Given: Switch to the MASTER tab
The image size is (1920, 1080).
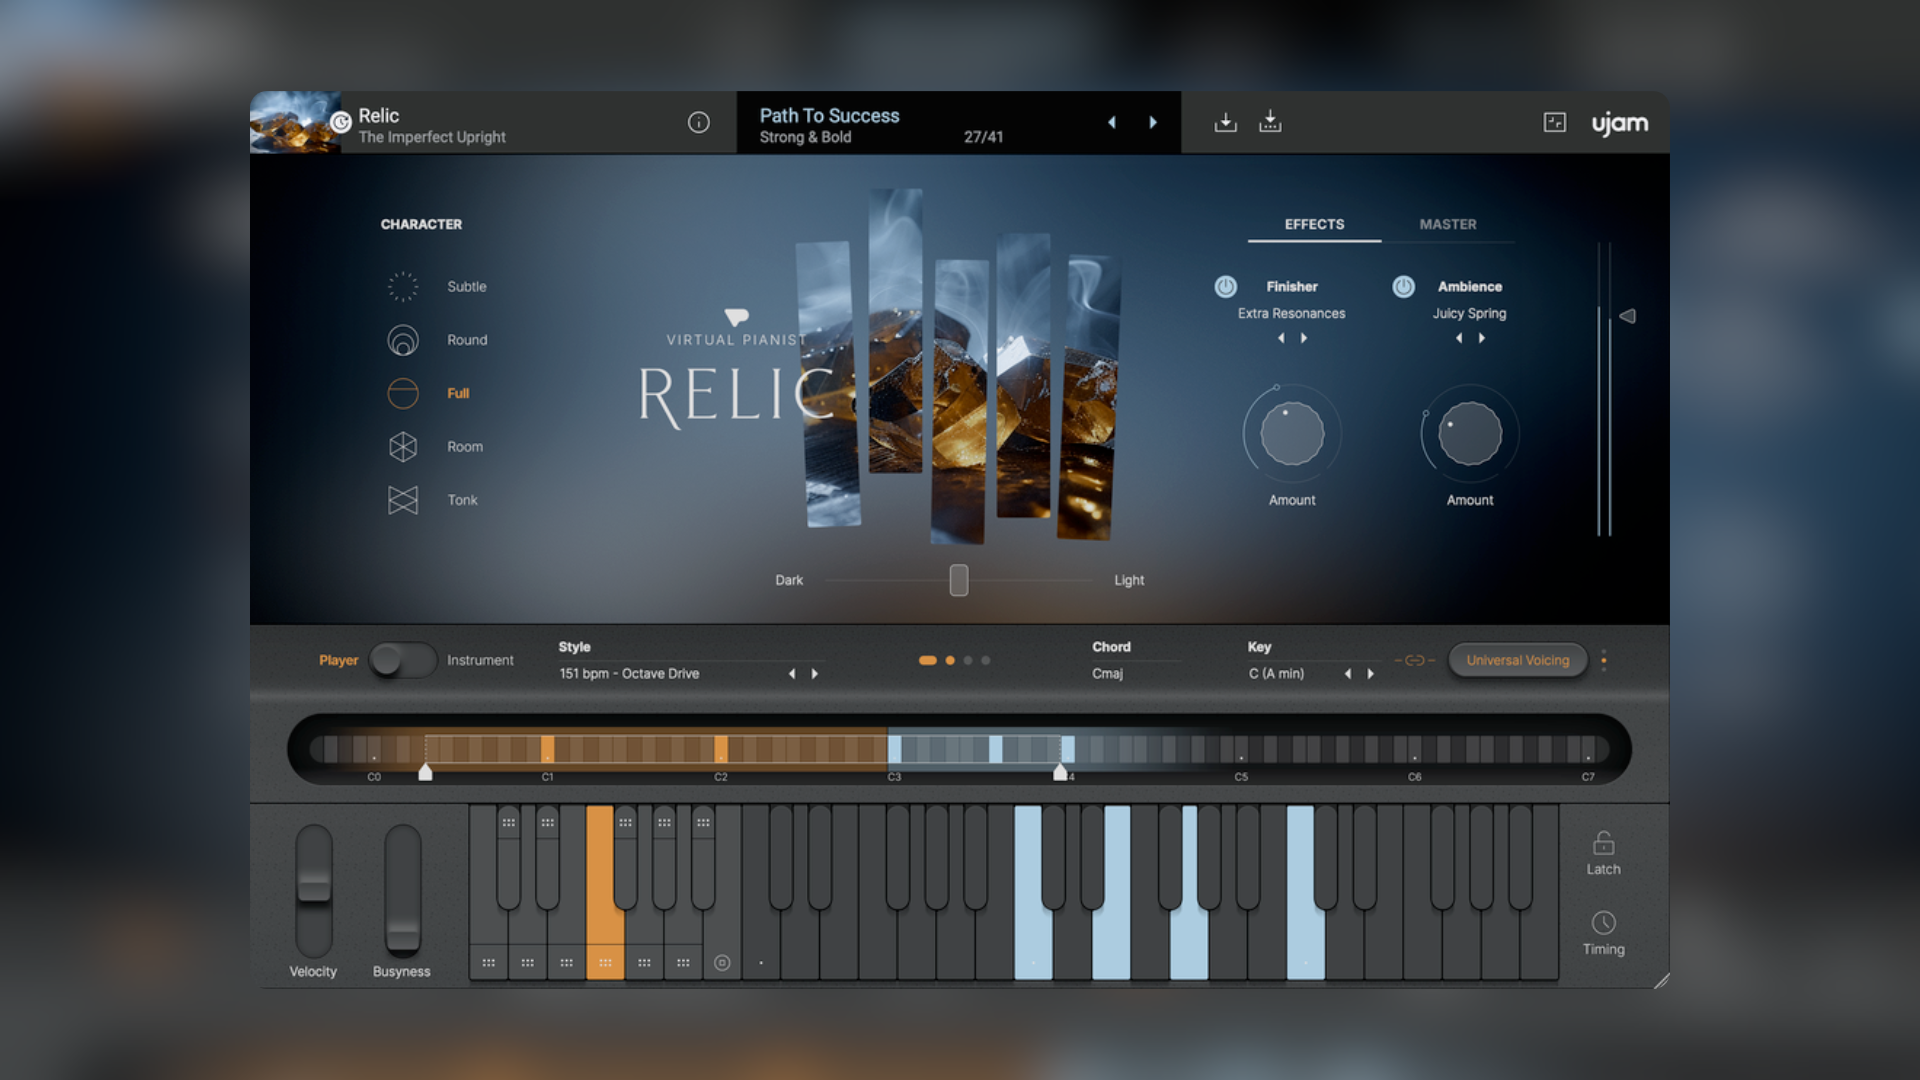Looking at the screenshot, I should (x=1447, y=224).
